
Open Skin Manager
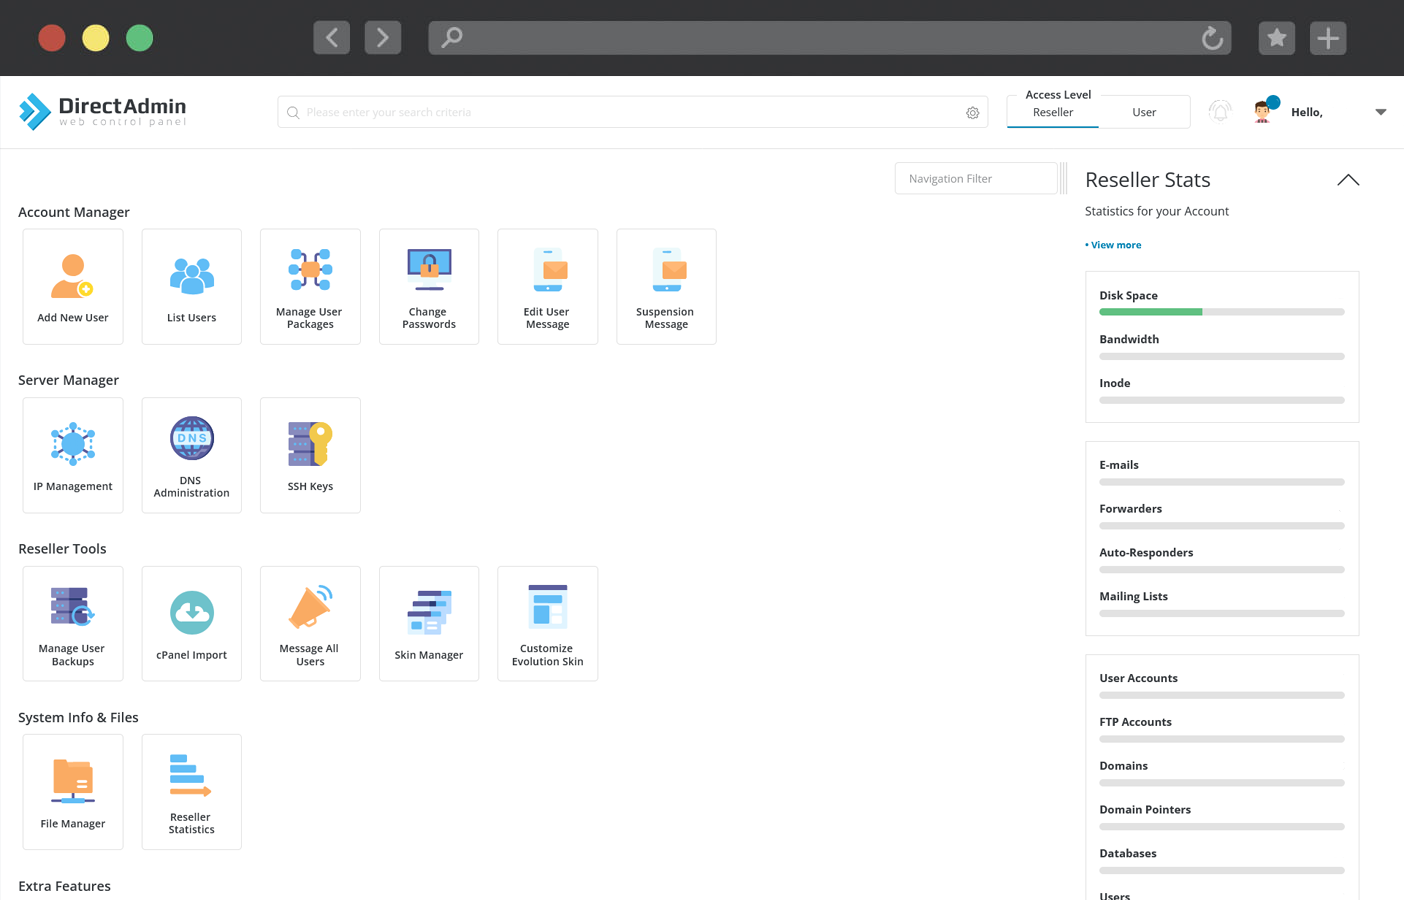click(x=429, y=624)
